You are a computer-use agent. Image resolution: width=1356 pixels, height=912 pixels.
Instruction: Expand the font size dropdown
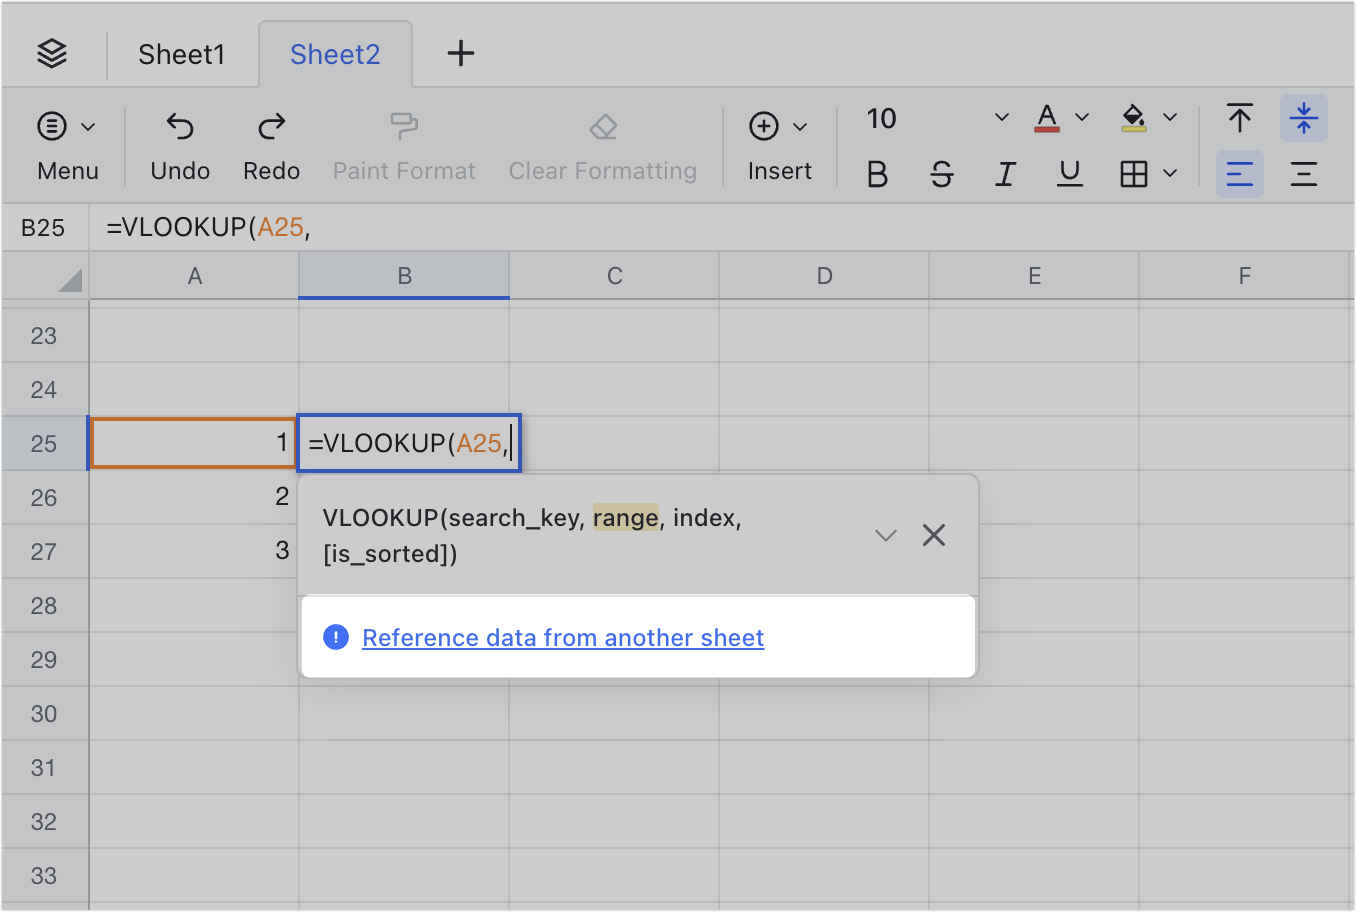[1001, 119]
